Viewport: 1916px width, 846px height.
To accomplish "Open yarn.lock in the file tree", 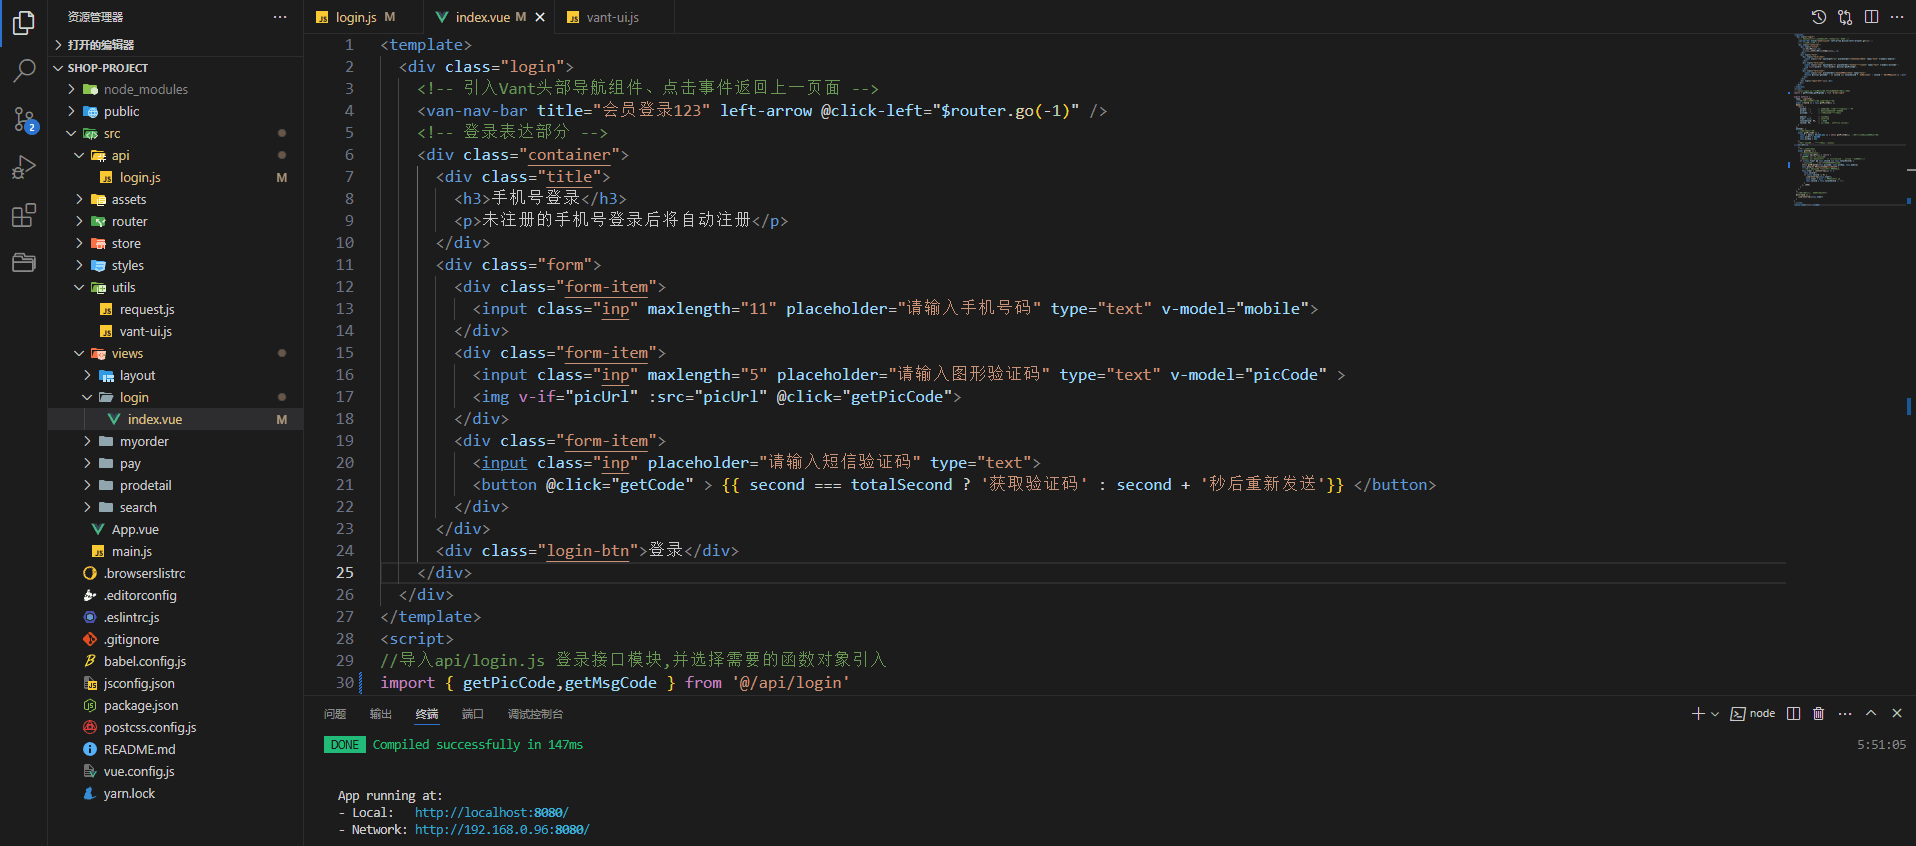I will pyautogui.click(x=175, y=793).
